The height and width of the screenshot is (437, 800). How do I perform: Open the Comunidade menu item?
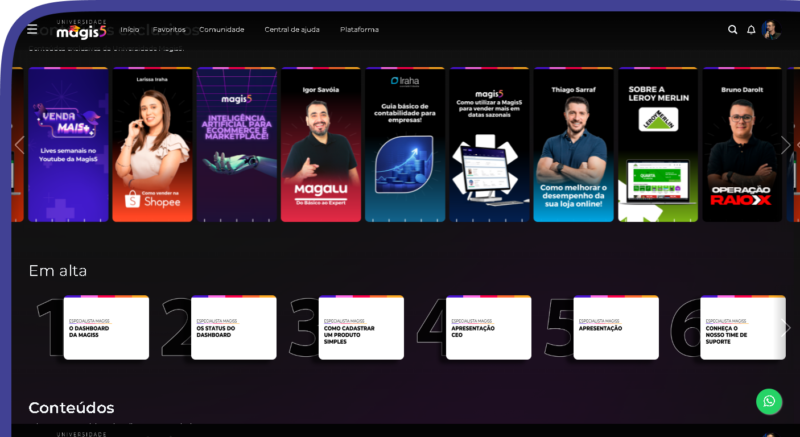click(221, 30)
